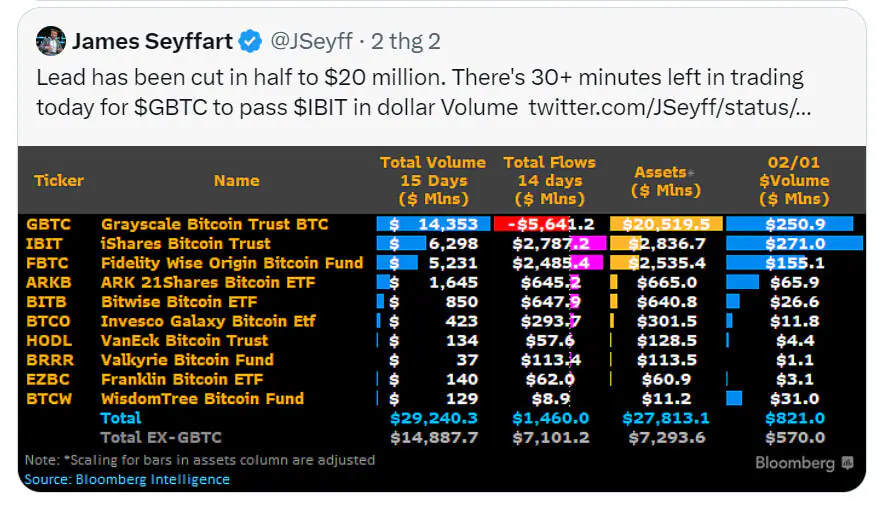Image resolution: width=887 pixels, height=511 pixels.
Task: Open the James Seyffart display name
Action: point(152,42)
